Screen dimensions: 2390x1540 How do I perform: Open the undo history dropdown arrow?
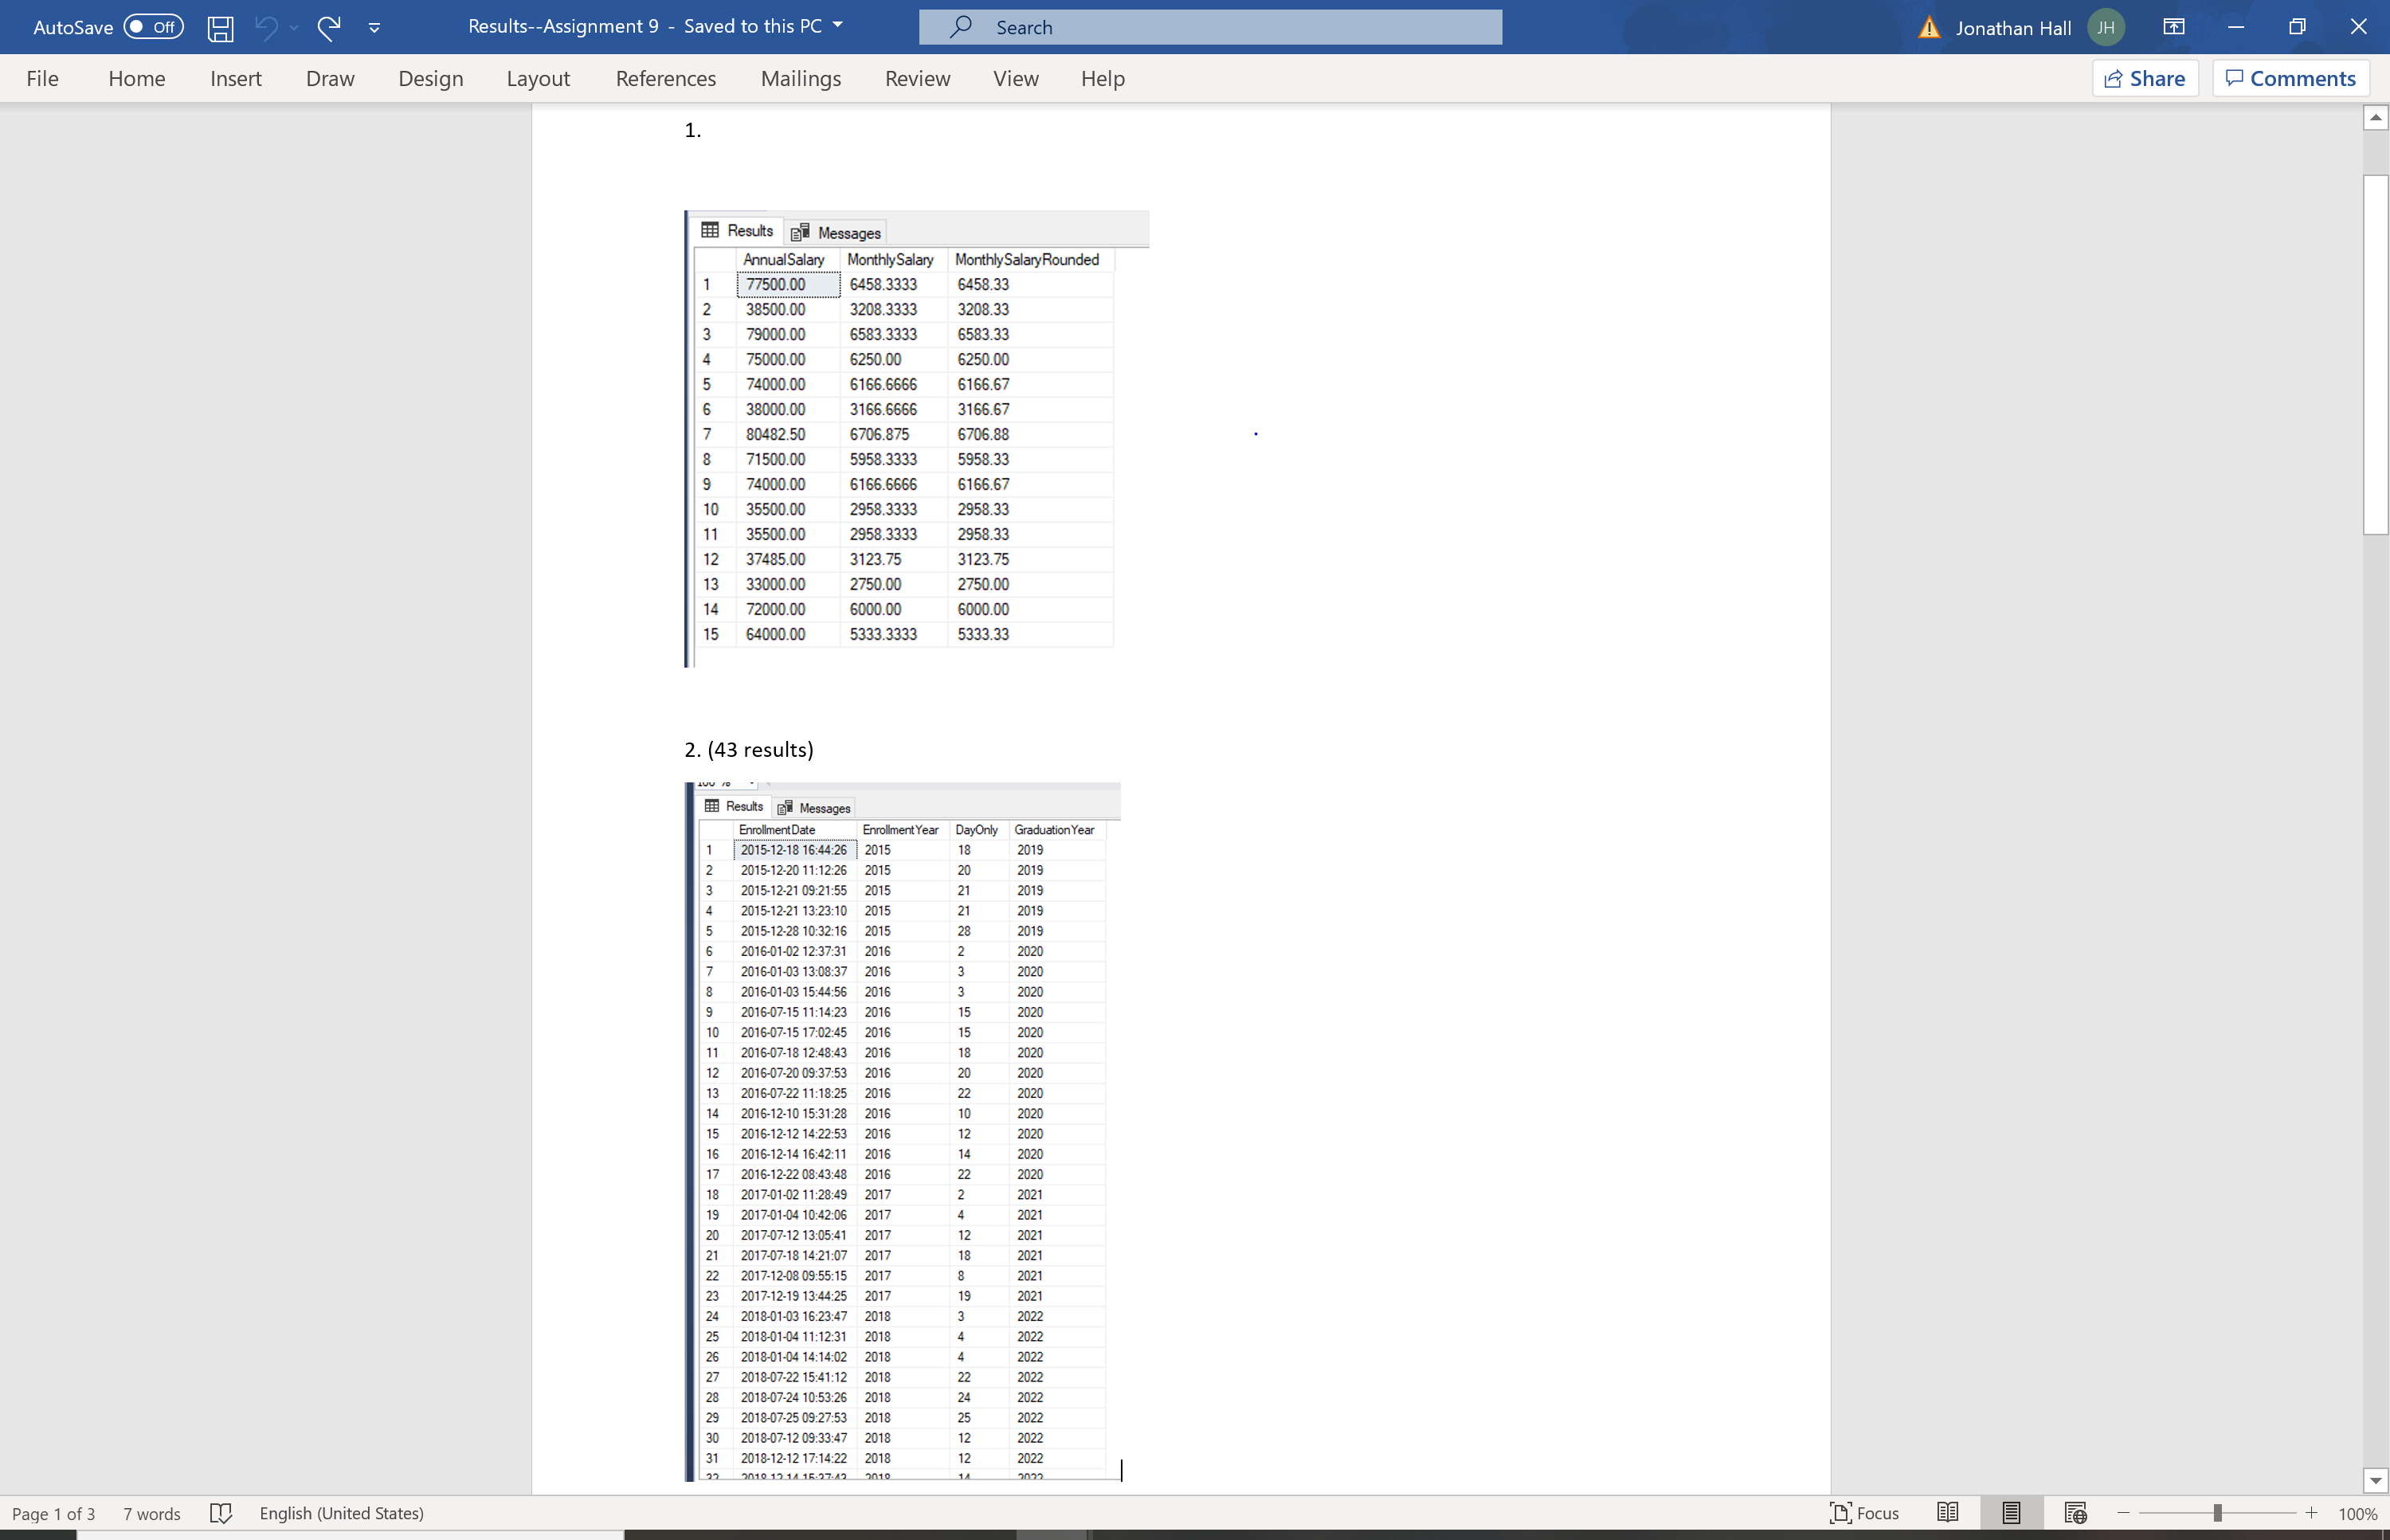point(294,27)
